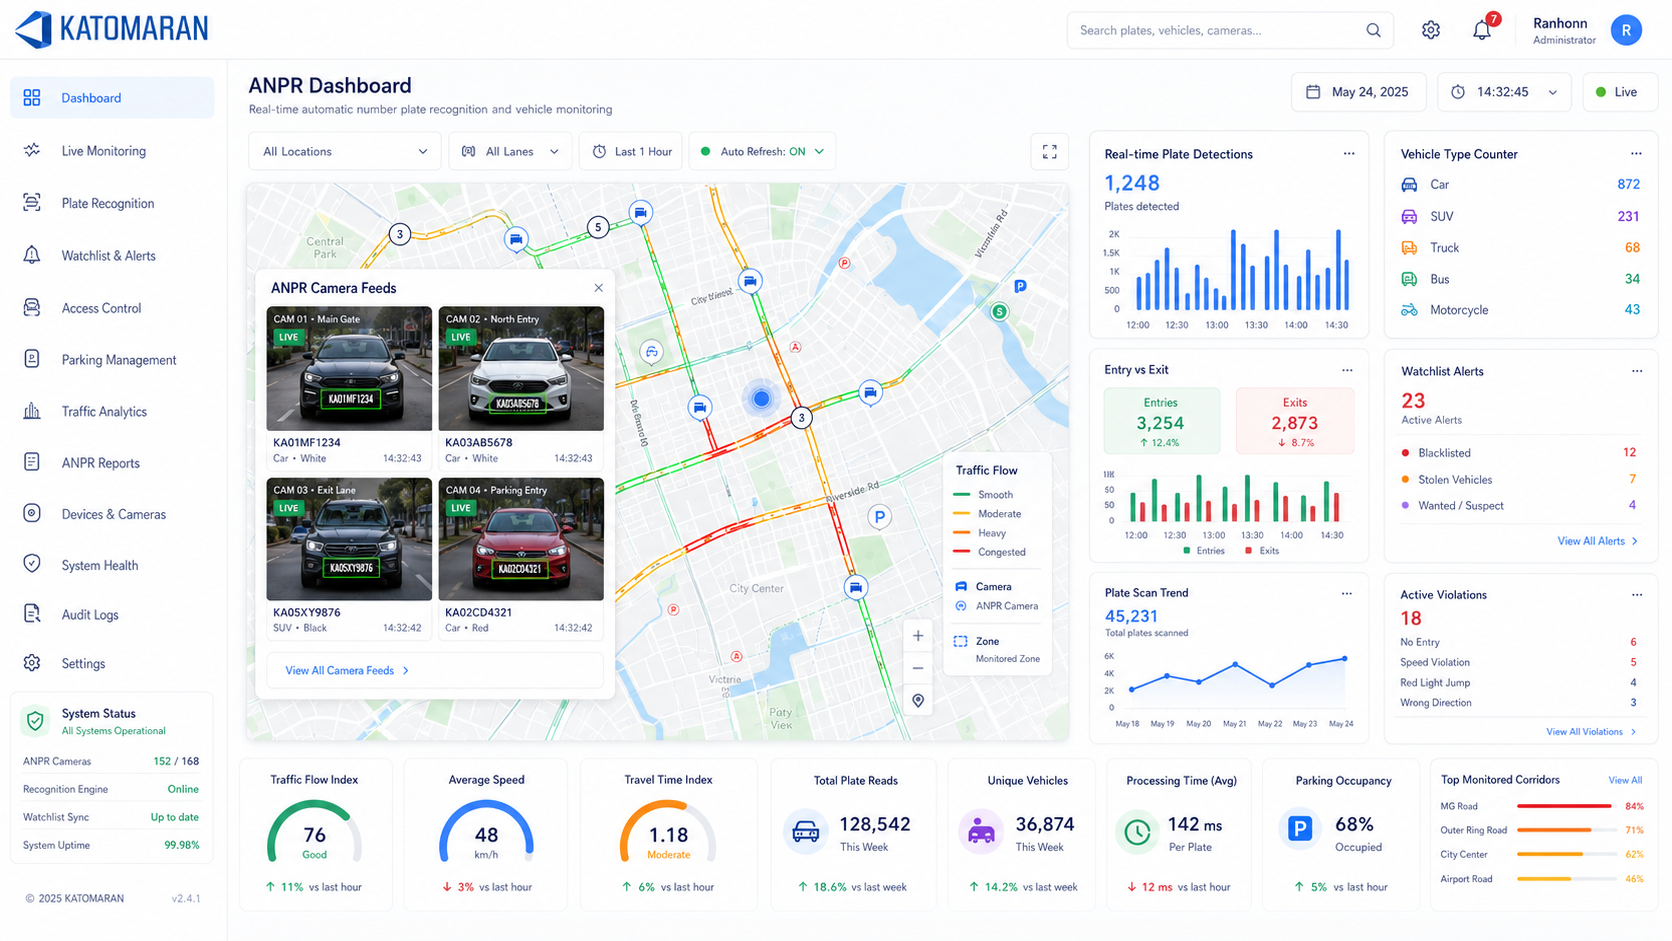Click the blue location dot on map

point(761,398)
